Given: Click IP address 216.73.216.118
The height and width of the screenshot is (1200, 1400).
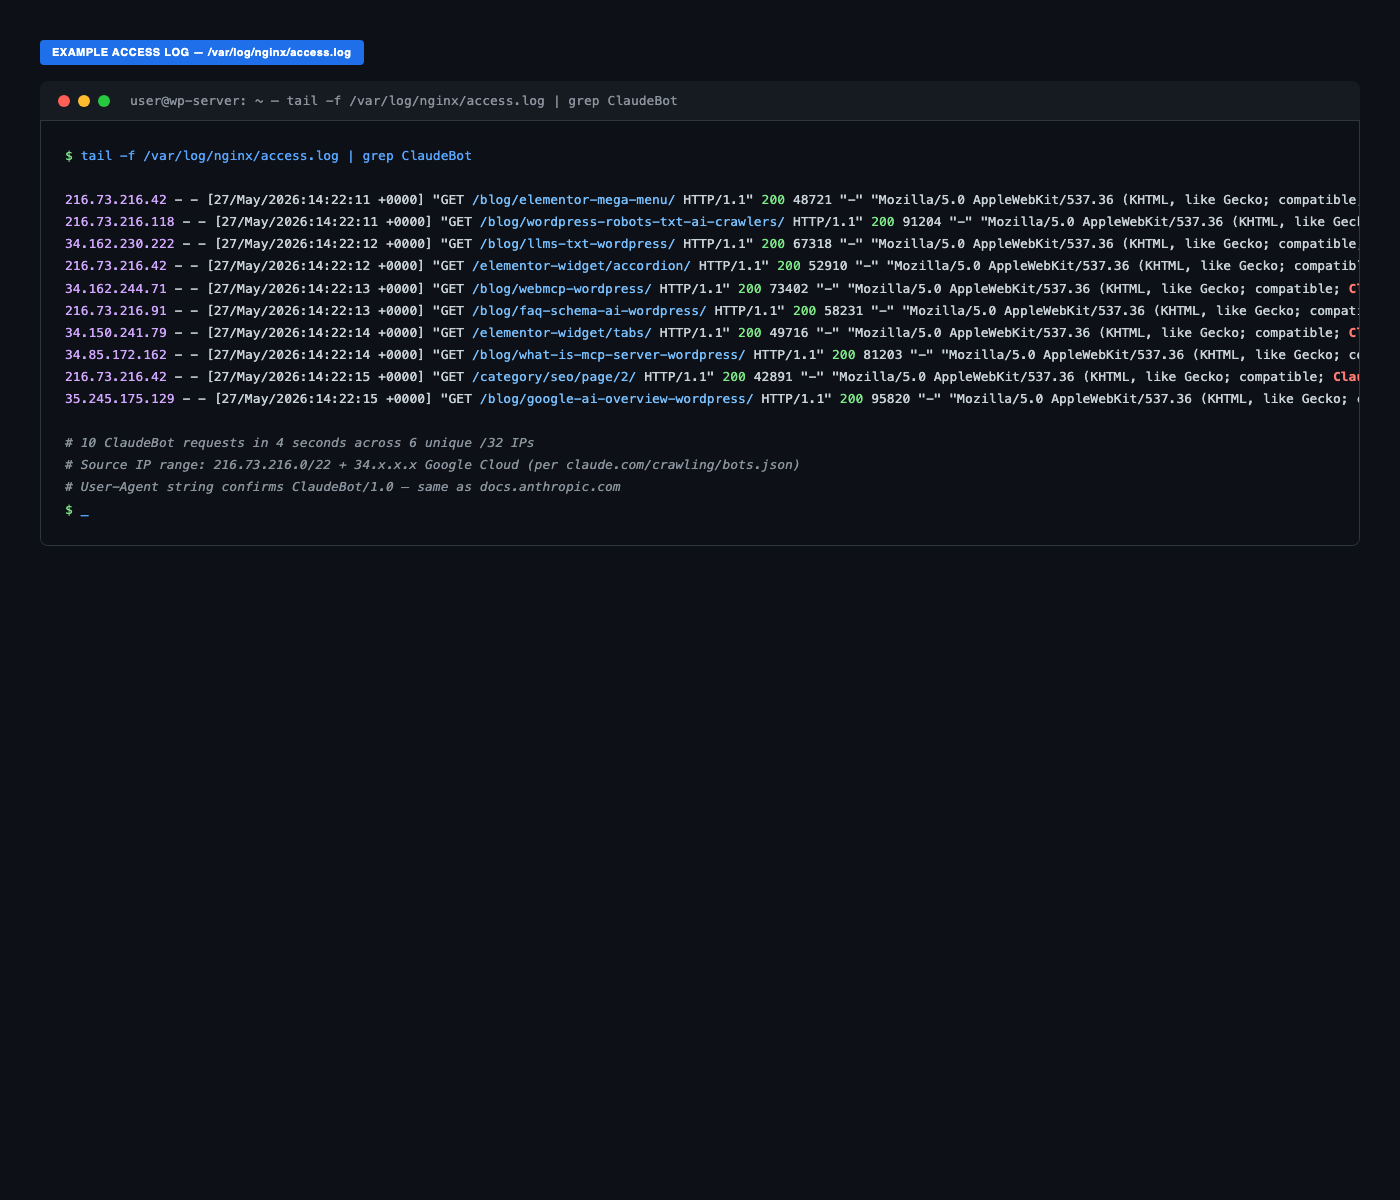Looking at the screenshot, I should (x=120, y=222).
